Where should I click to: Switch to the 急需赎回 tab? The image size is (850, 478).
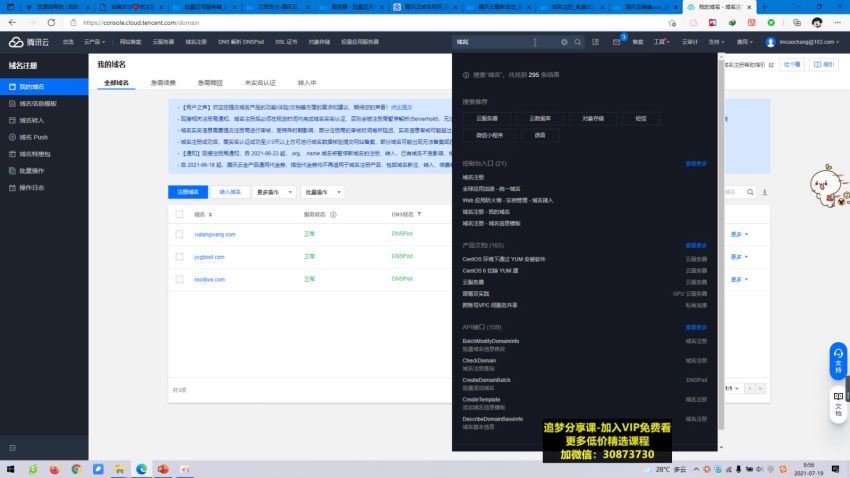click(x=210, y=83)
